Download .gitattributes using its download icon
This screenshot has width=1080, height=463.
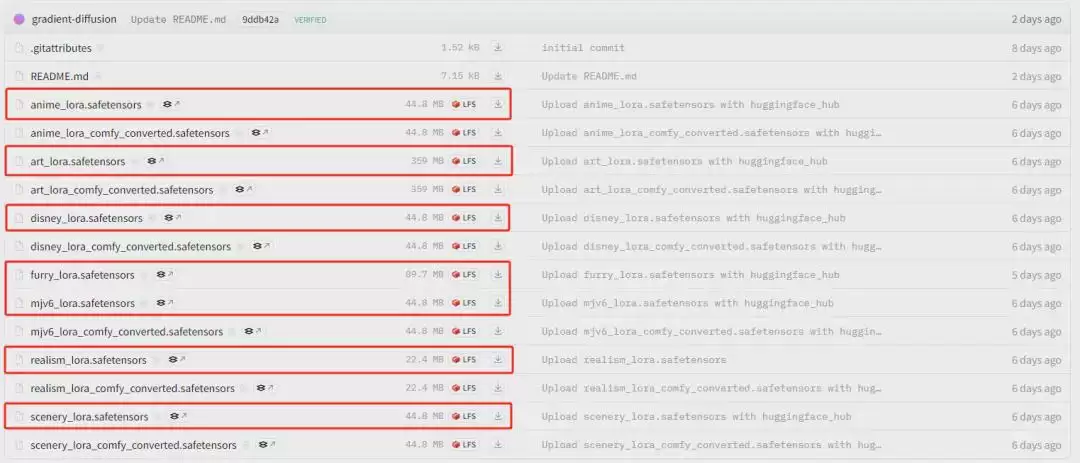point(498,48)
